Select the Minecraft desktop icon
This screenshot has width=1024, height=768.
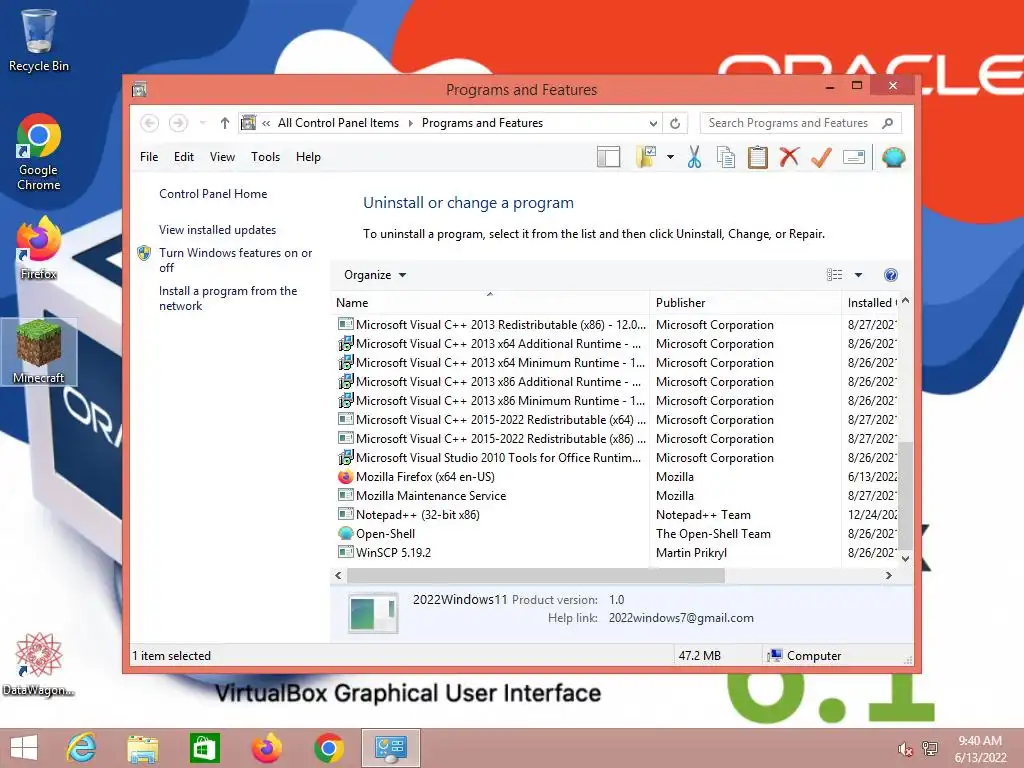tap(38, 351)
